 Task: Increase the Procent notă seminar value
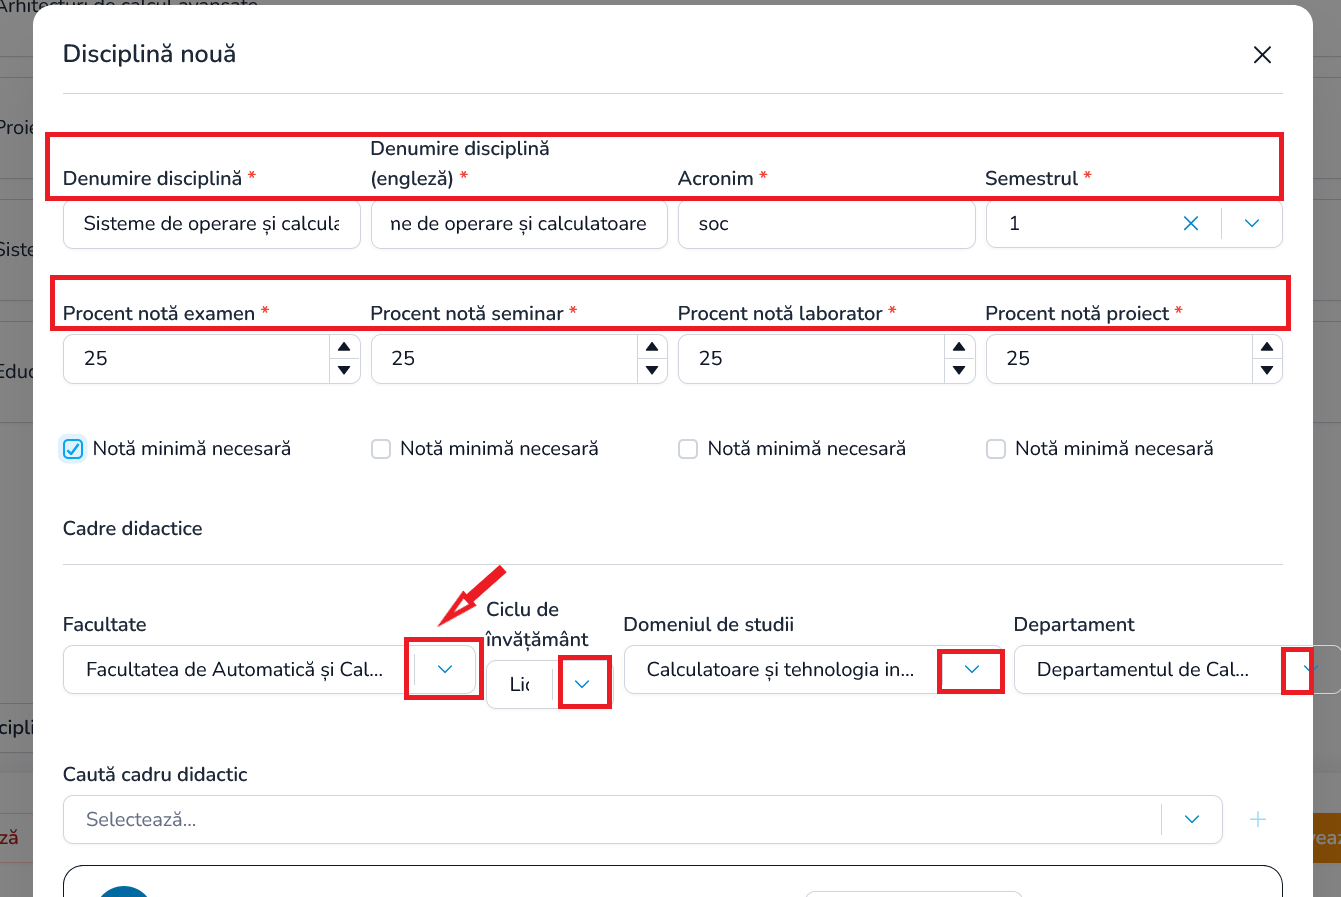(x=652, y=347)
